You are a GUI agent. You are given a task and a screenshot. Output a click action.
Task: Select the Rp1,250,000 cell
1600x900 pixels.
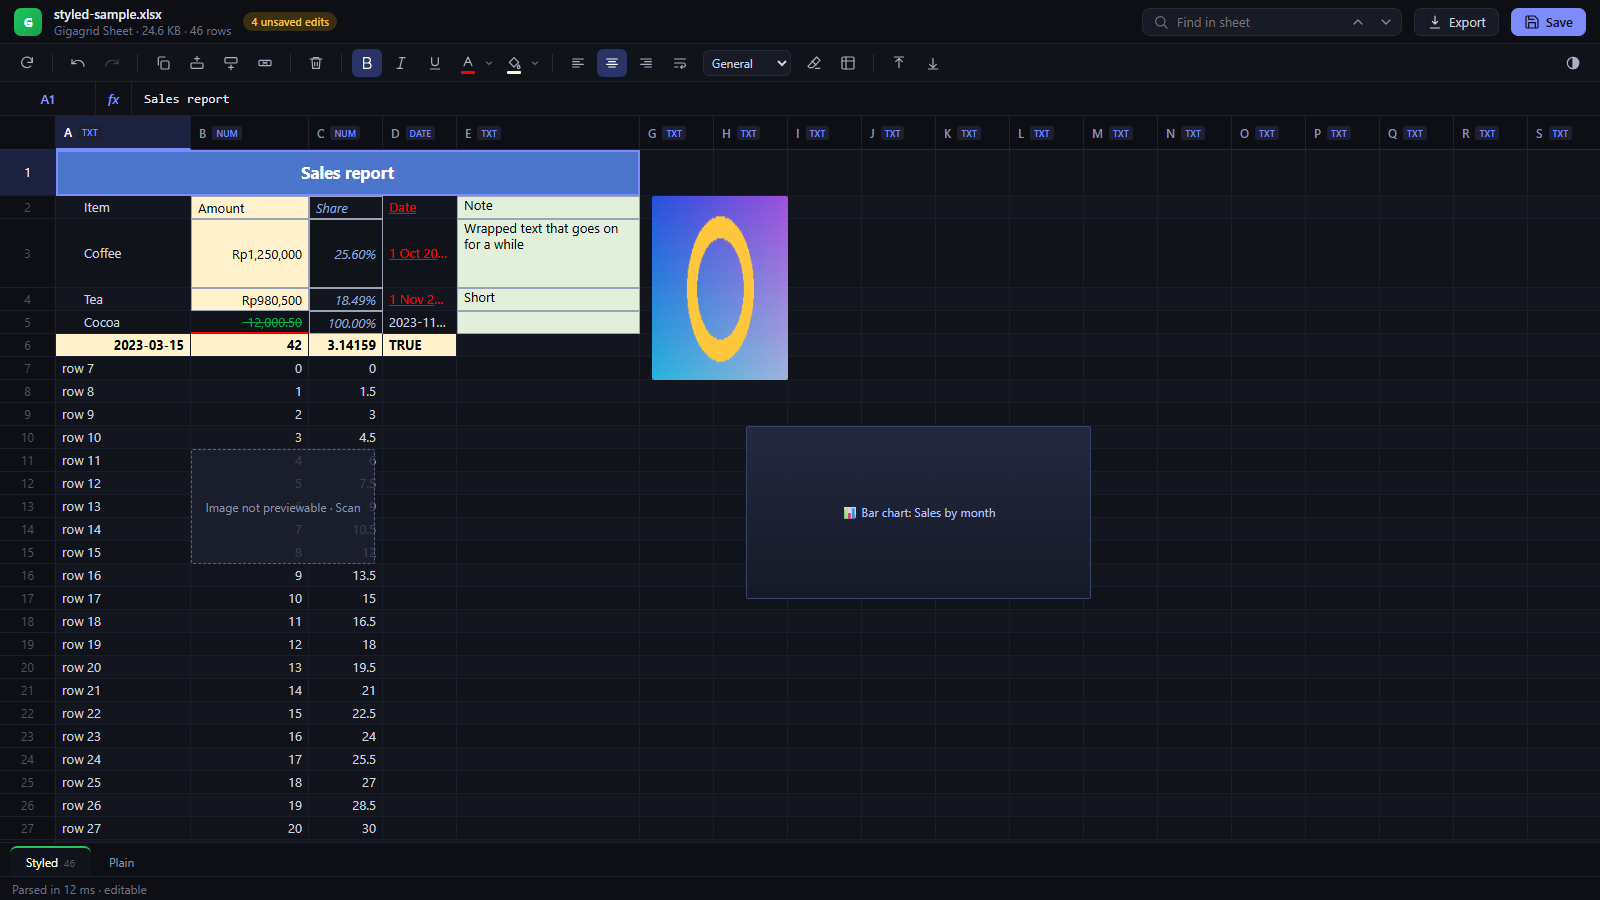(250, 254)
